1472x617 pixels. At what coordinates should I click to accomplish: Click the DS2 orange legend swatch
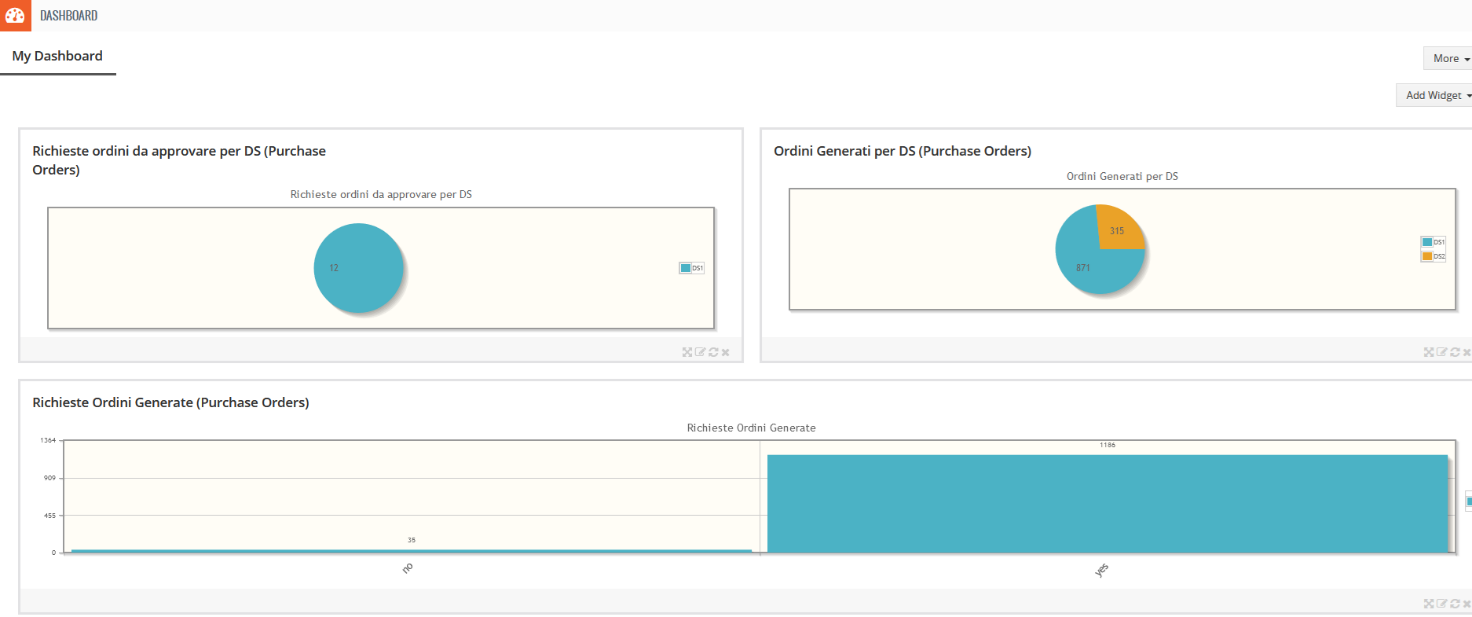pyautogui.click(x=1426, y=256)
